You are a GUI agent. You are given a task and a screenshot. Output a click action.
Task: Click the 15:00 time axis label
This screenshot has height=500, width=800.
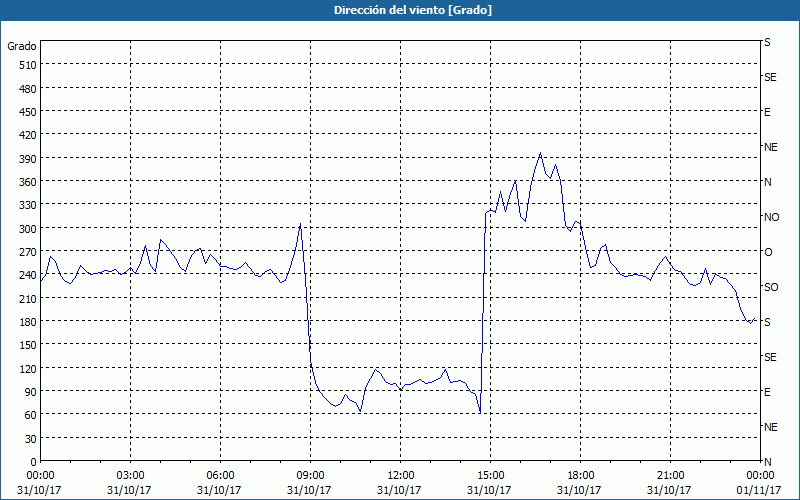(490, 476)
